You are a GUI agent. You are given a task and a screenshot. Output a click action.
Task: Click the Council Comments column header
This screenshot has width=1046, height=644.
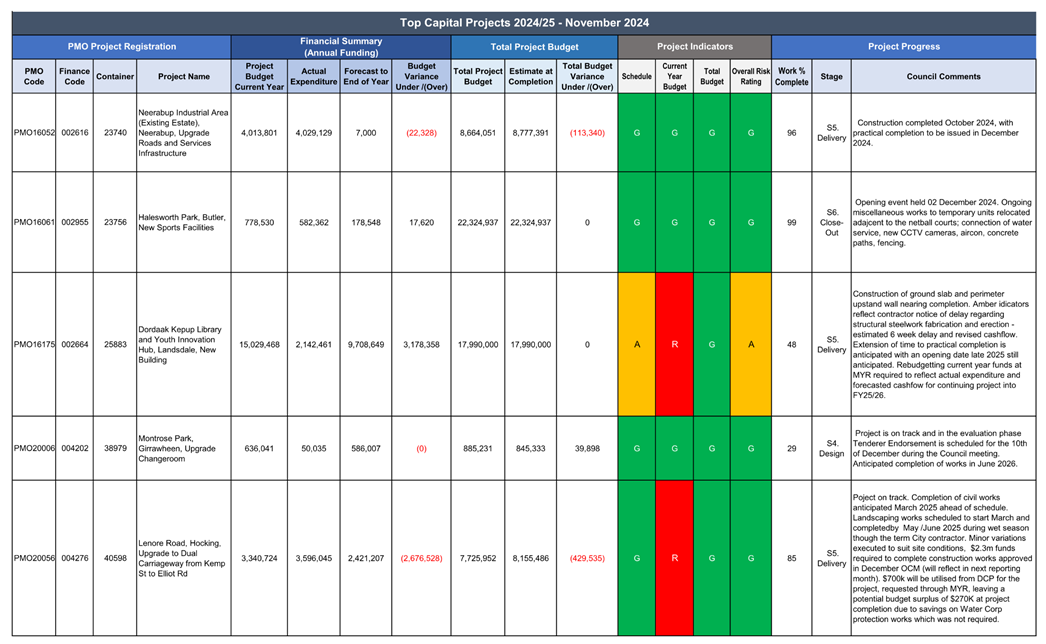(x=943, y=76)
